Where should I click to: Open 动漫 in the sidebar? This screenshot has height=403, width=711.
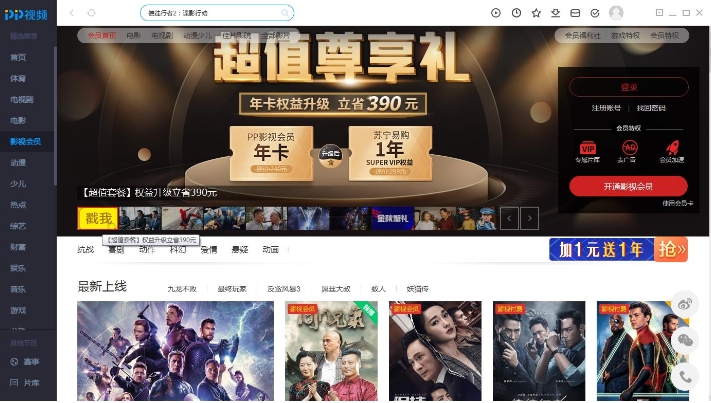[x=18, y=163]
